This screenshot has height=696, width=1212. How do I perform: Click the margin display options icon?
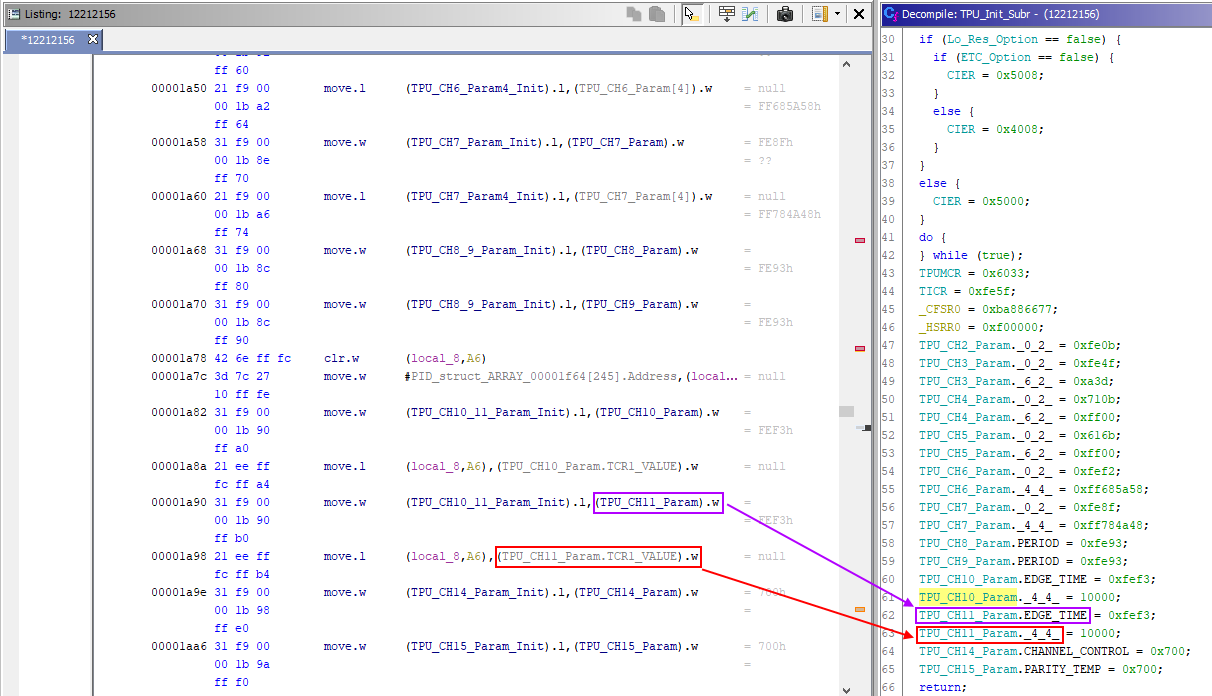[818, 14]
